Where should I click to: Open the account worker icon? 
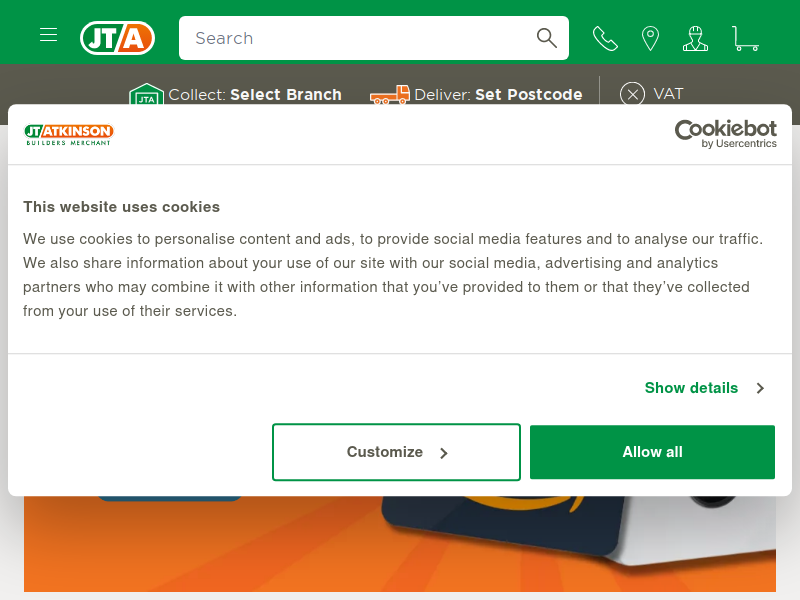pos(695,39)
